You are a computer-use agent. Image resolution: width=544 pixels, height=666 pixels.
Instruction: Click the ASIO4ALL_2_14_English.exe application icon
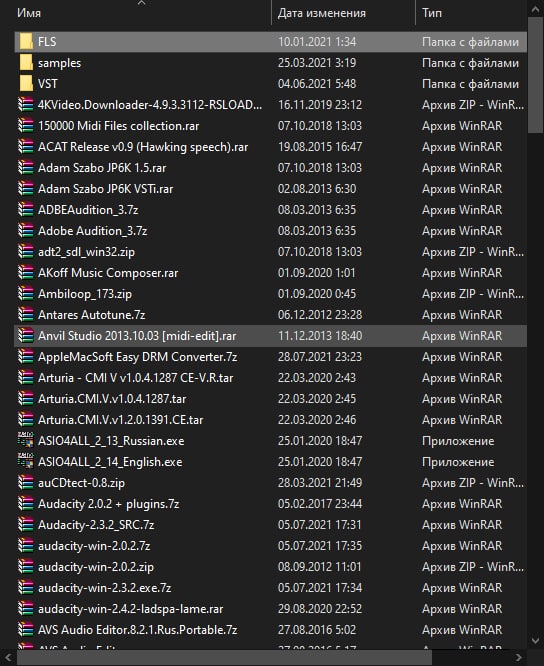[x=25, y=462]
